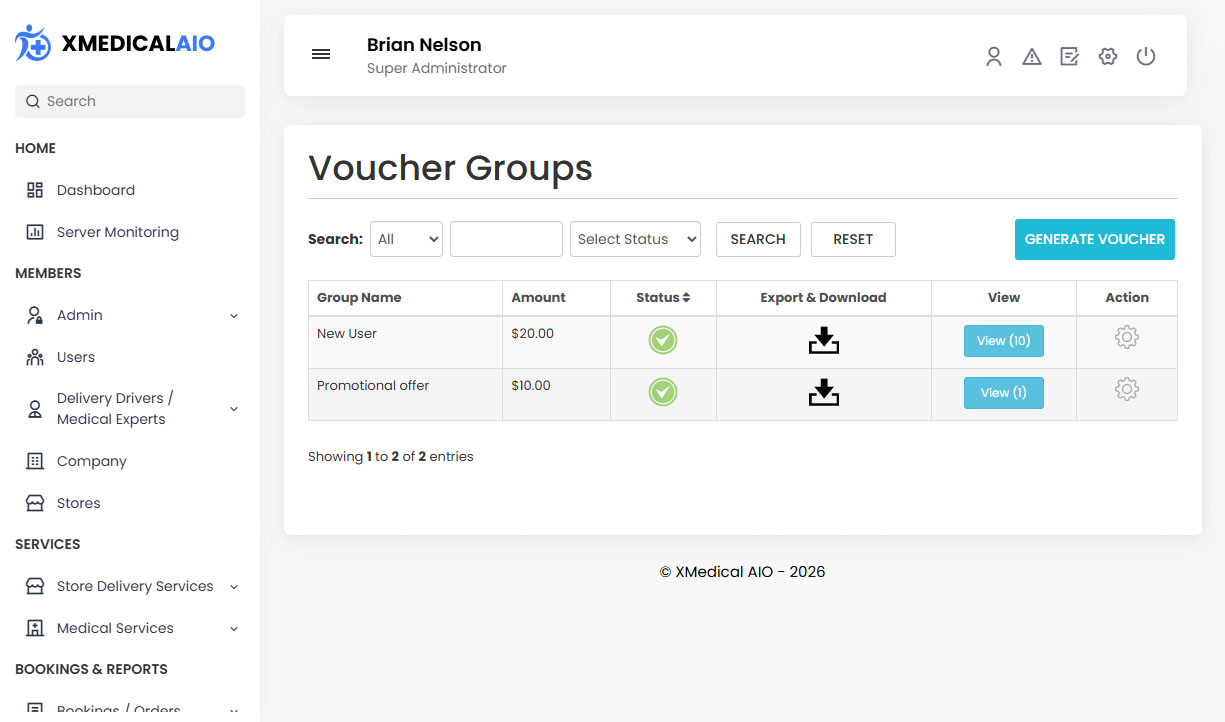
Task: Toggle the sidebar with the hamburger icon
Action: coord(321,54)
